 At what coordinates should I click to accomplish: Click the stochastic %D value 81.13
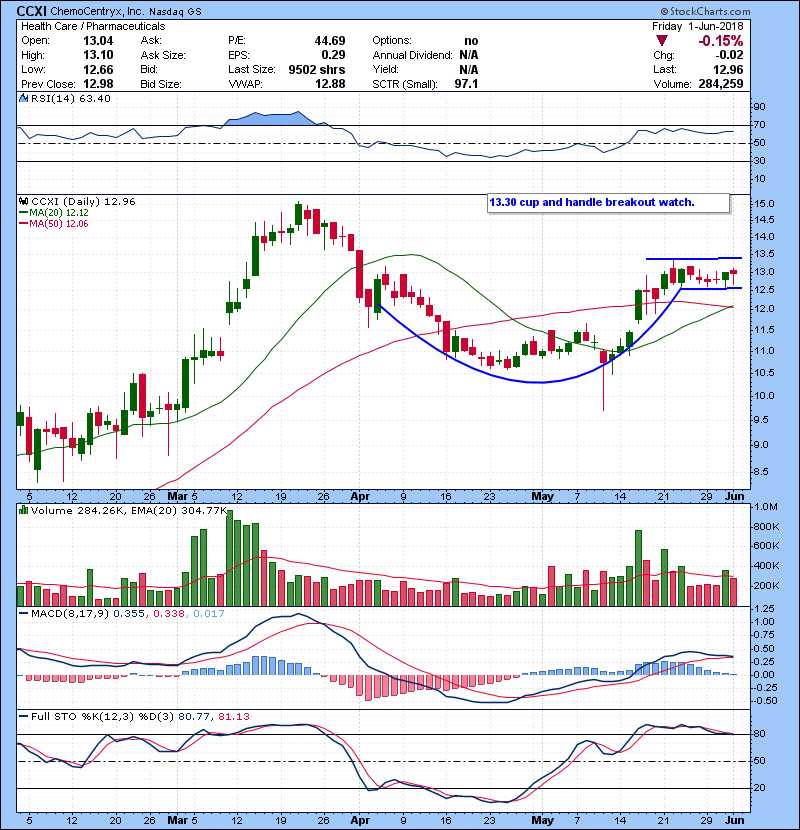[x=233, y=716]
